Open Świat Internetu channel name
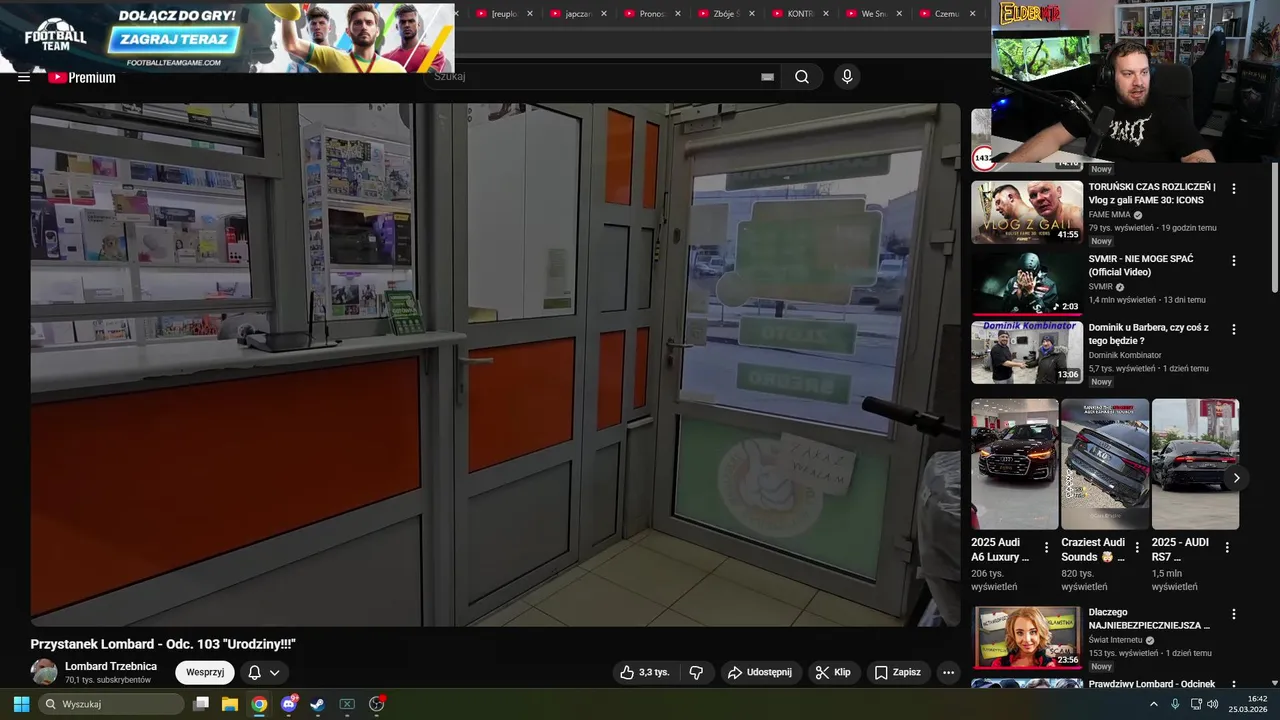Screen dimensions: 1280x720 (x=1115, y=640)
